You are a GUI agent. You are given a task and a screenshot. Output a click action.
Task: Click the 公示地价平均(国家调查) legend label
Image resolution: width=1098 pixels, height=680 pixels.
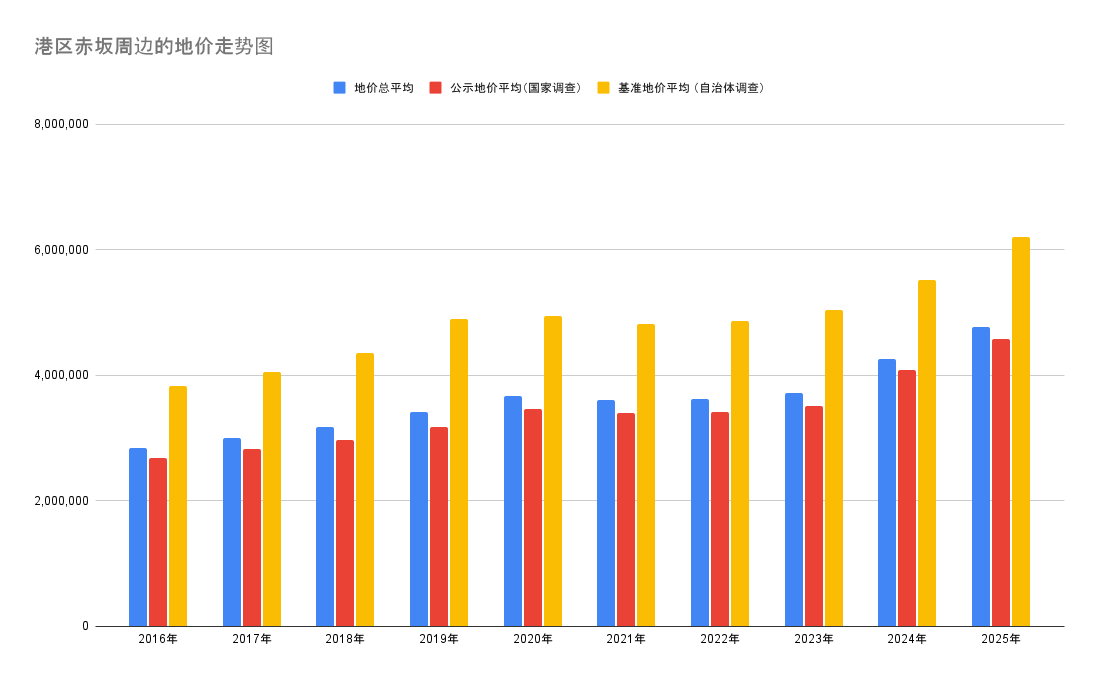515,88
